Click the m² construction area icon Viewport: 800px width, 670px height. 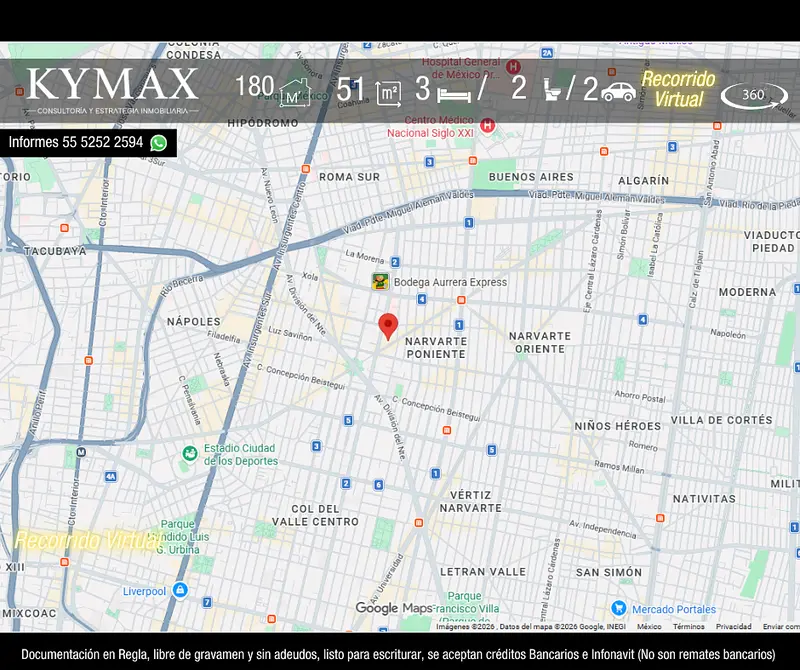coord(388,93)
